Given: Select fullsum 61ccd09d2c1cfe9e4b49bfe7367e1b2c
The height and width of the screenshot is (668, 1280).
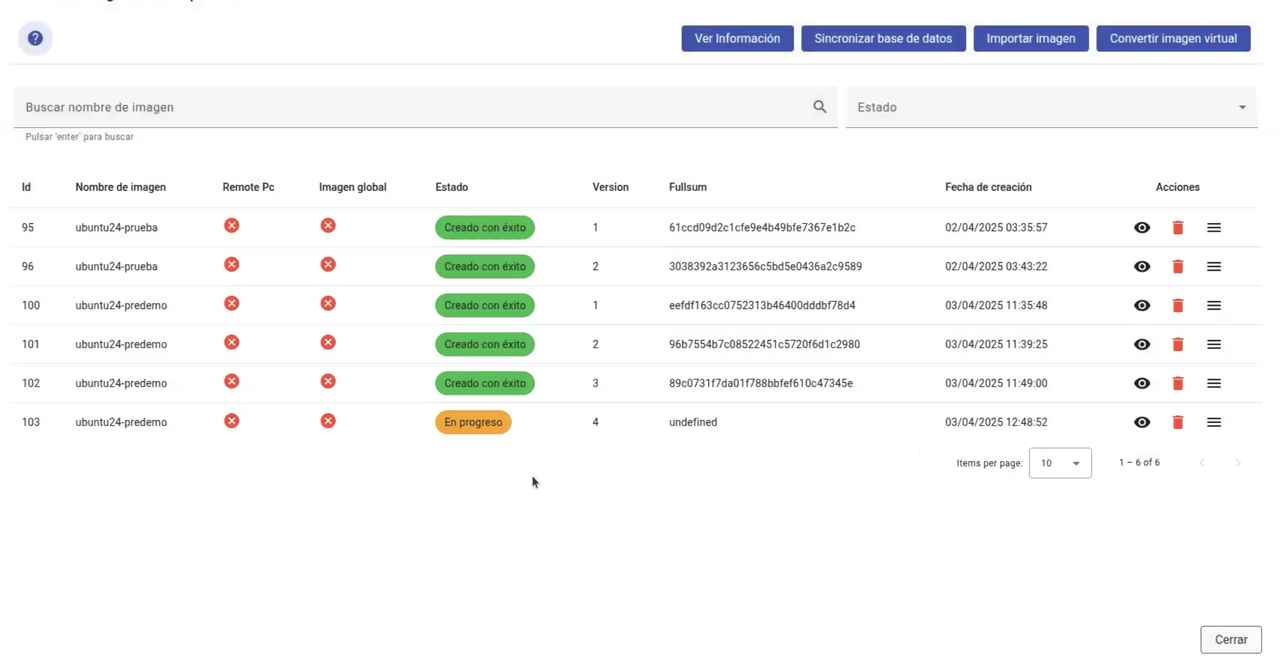Looking at the screenshot, I should (762, 228).
